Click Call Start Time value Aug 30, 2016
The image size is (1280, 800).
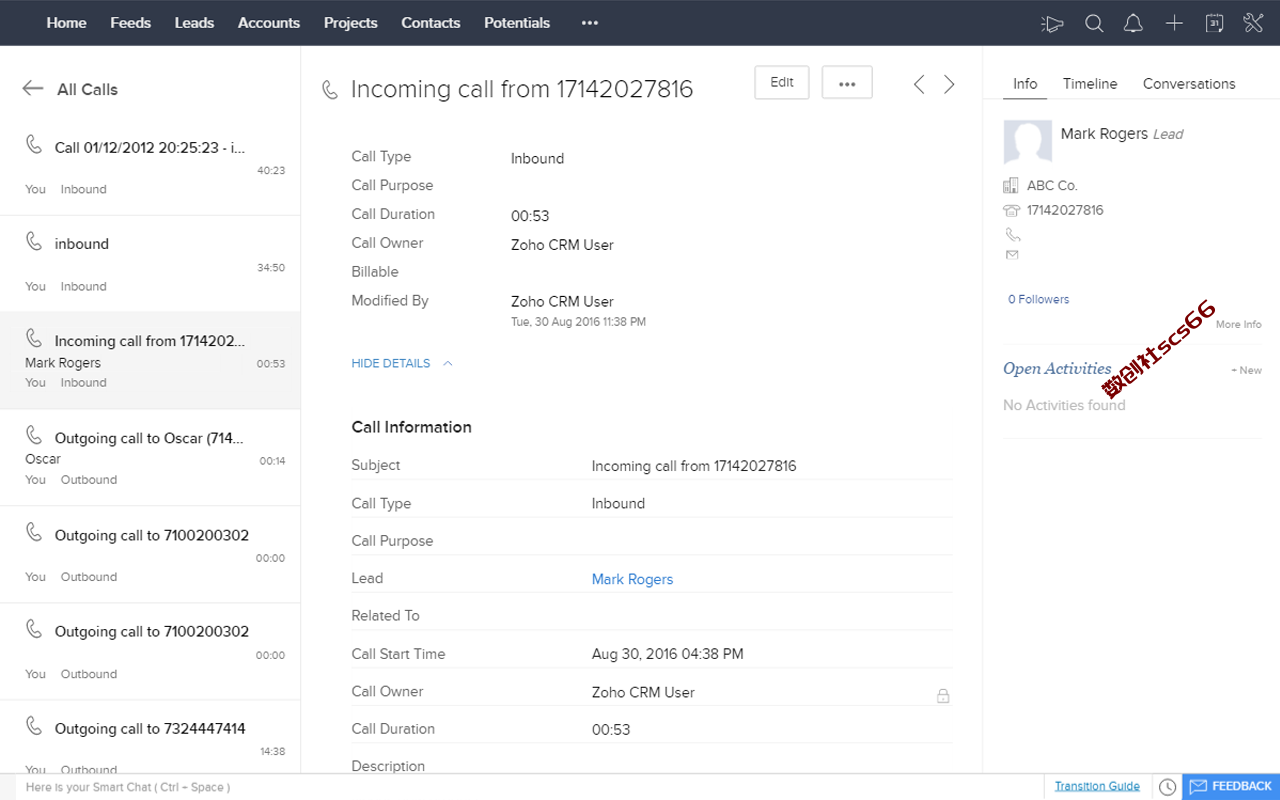click(668, 654)
